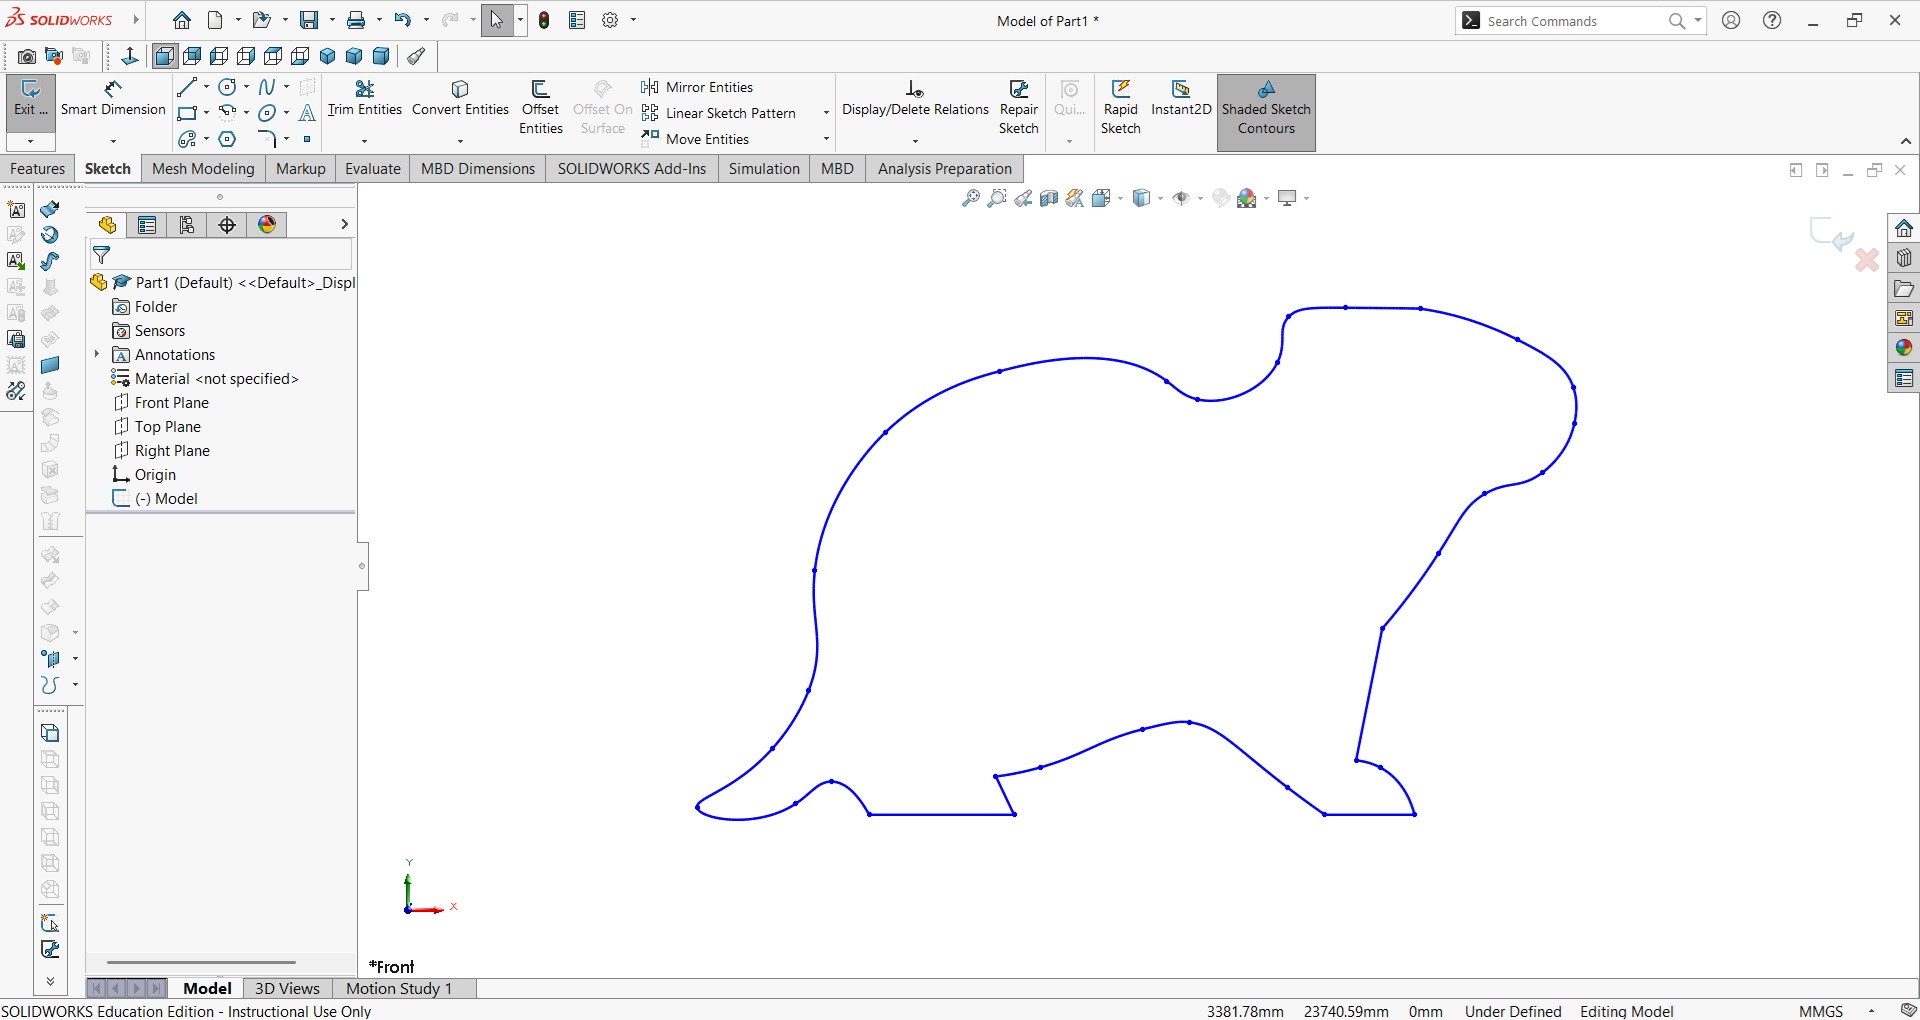
Task: Click Exit Sketch button
Action: coord(30,100)
